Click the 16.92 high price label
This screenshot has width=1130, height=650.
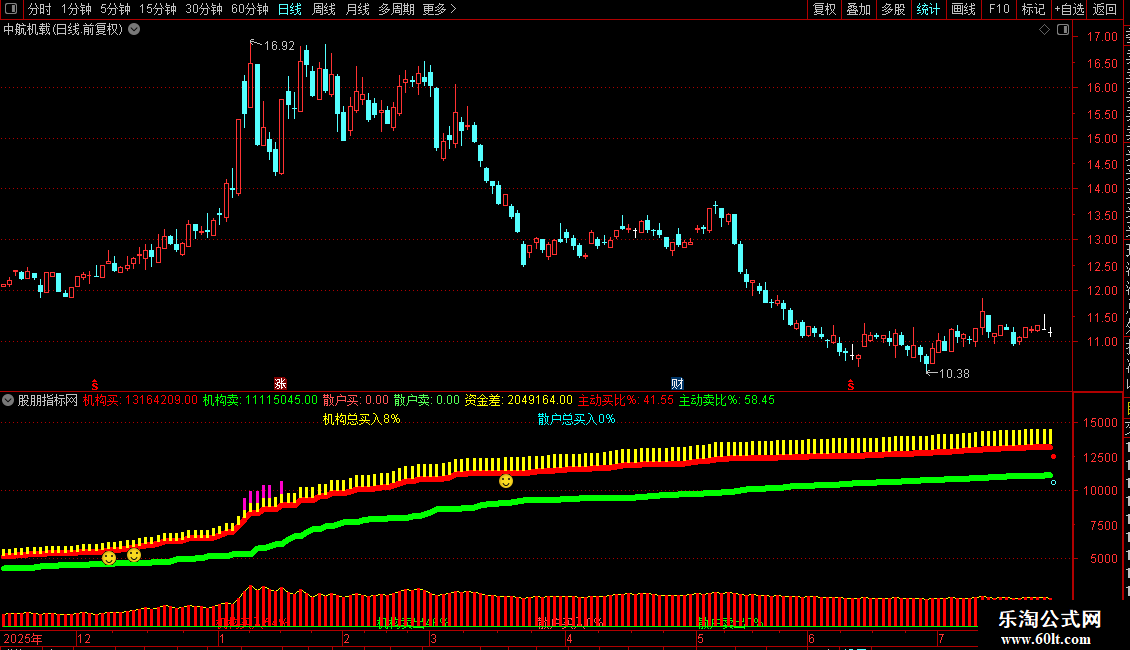tap(279, 46)
